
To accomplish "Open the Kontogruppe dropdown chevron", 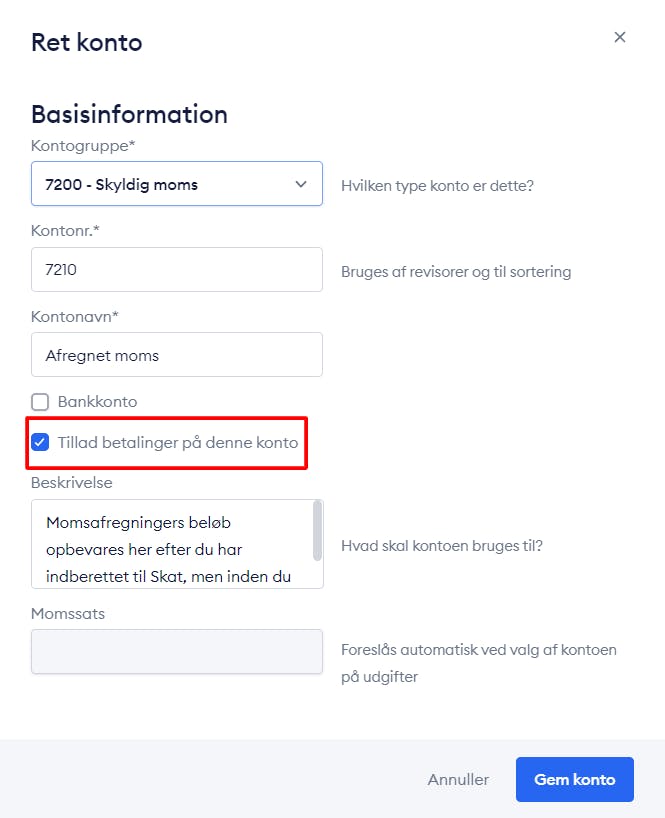I will tap(301, 184).
